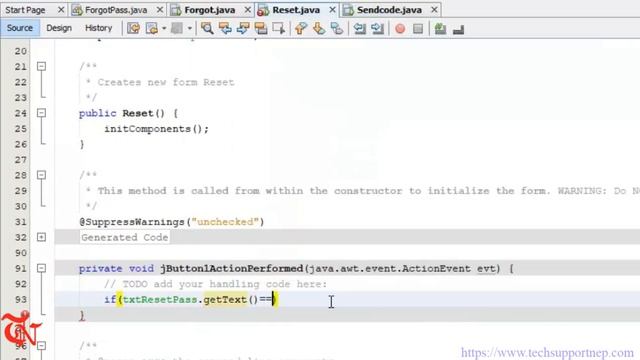Toggle Bookmark icon in editor toolbar
The width and height of the screenshot is (640, 360).
pos(337,28)
